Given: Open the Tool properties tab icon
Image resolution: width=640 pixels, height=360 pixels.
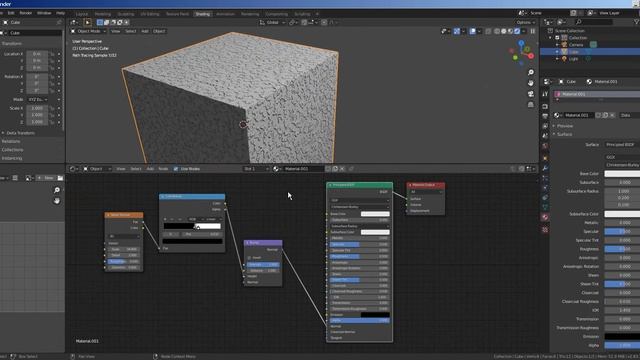Looking at the screenshot, I should click(545, 94).
